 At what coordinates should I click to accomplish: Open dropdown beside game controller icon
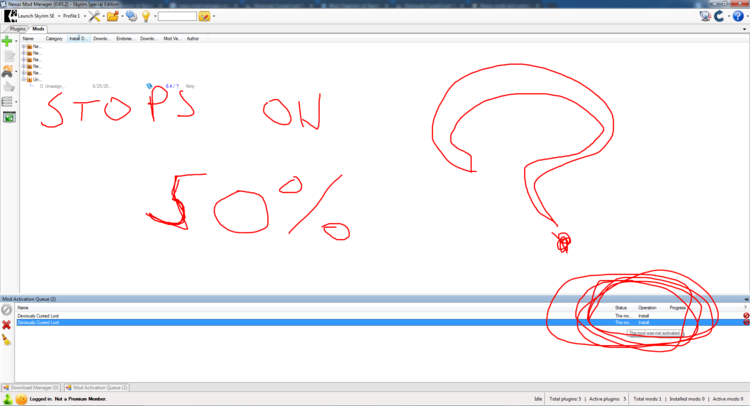[x=16, y=72]
